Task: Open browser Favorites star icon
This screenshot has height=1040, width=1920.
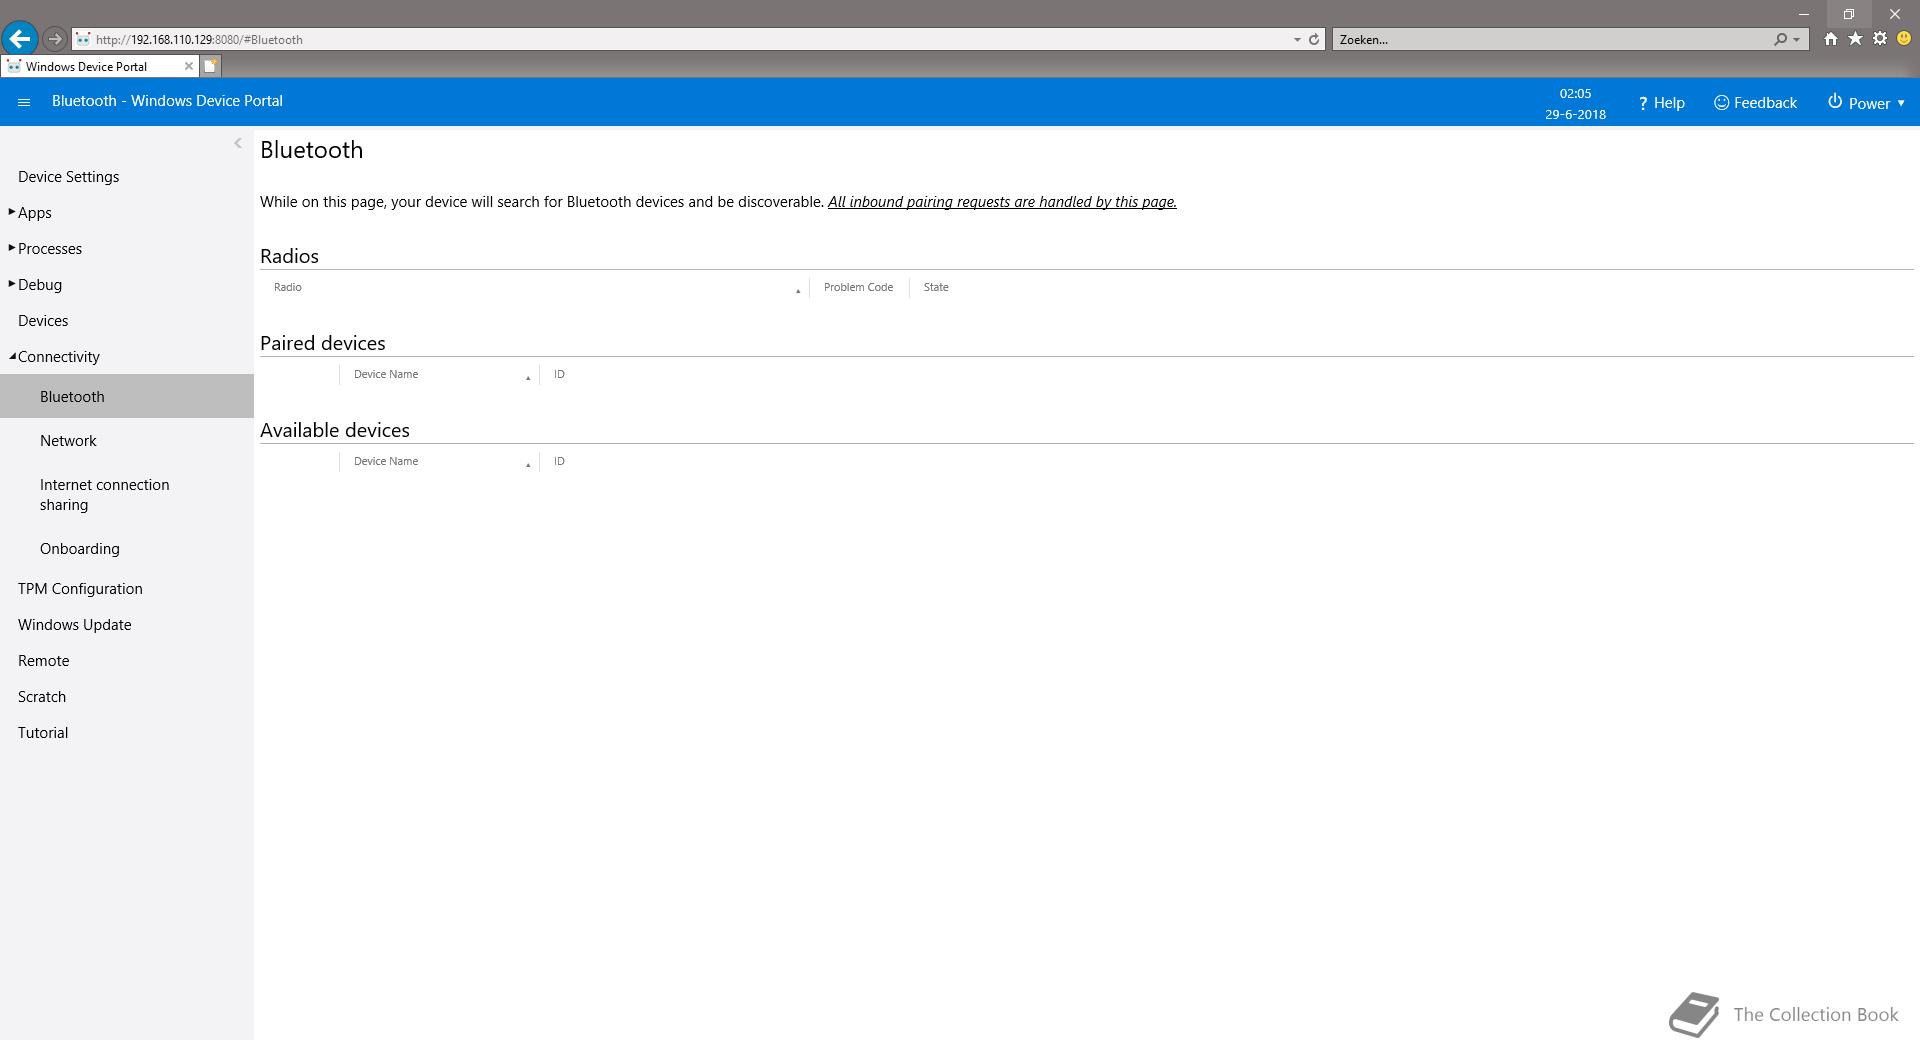Action: 1855,39
